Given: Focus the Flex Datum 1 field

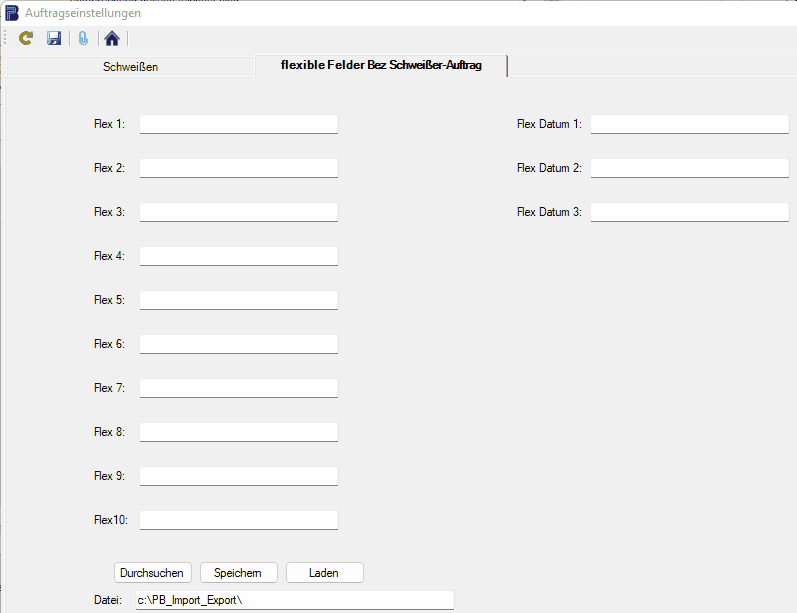Looking at the screenshot, I should pyautogui.click(x=689, y=124).
